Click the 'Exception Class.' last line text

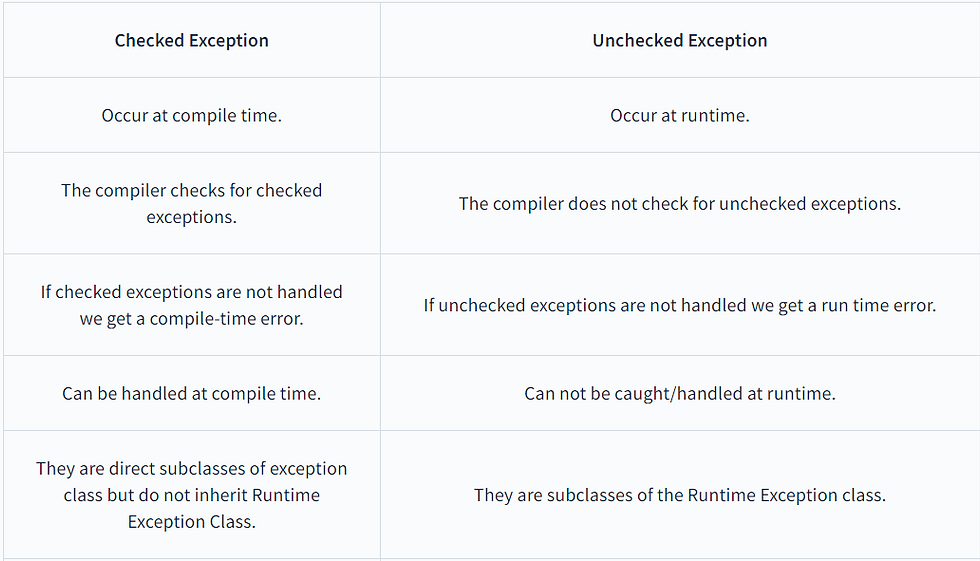(191, 522)
